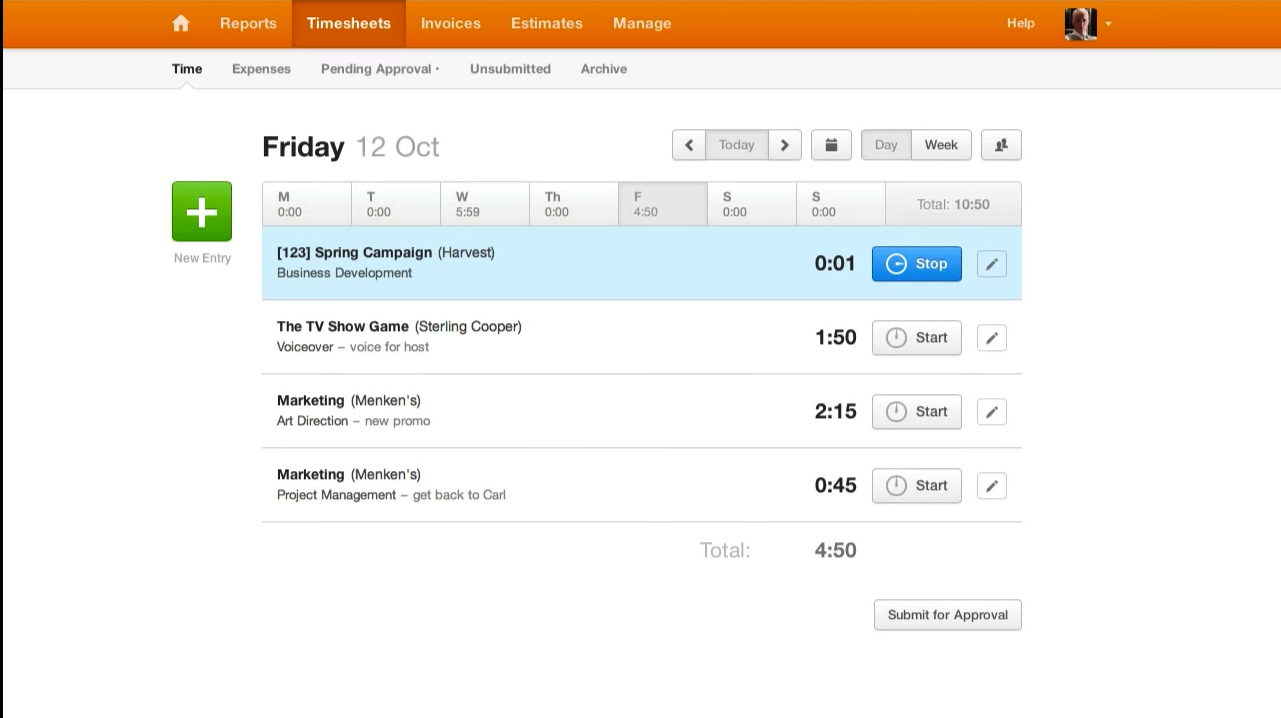Click the daily total 4:50 value

coord(835,550)
